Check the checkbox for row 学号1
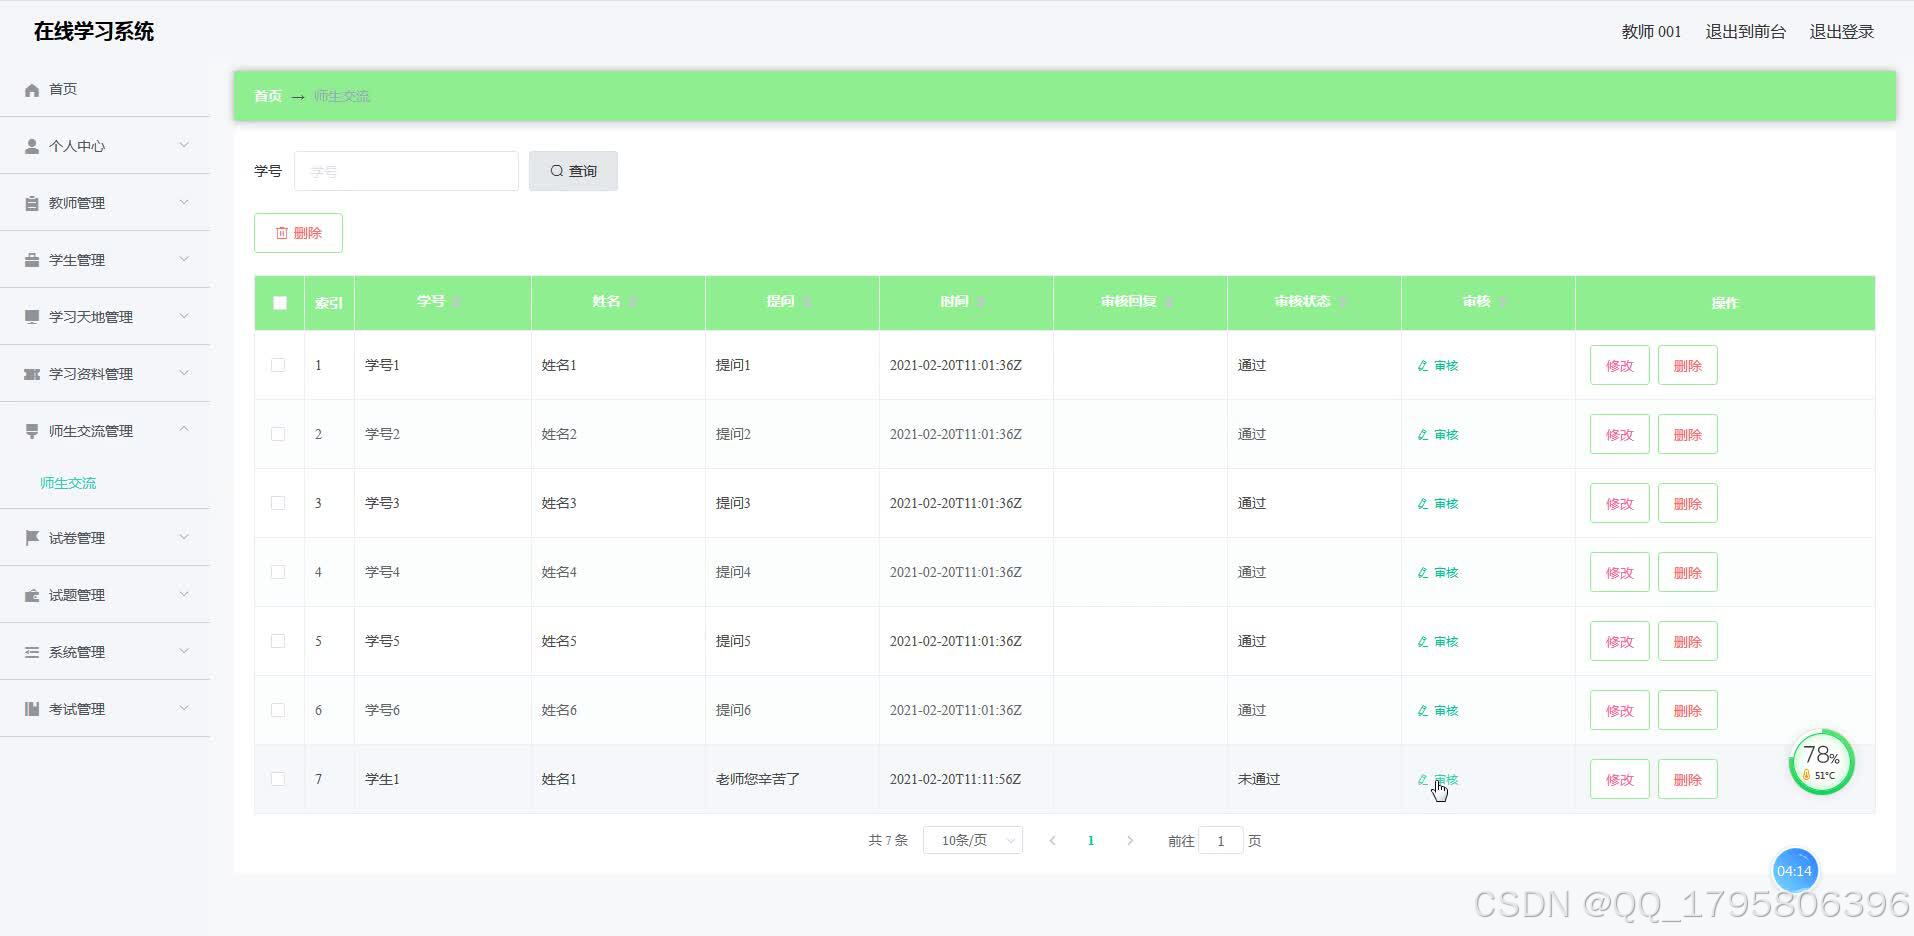The width and height of the screenshot is (1914, 936). 278,365
